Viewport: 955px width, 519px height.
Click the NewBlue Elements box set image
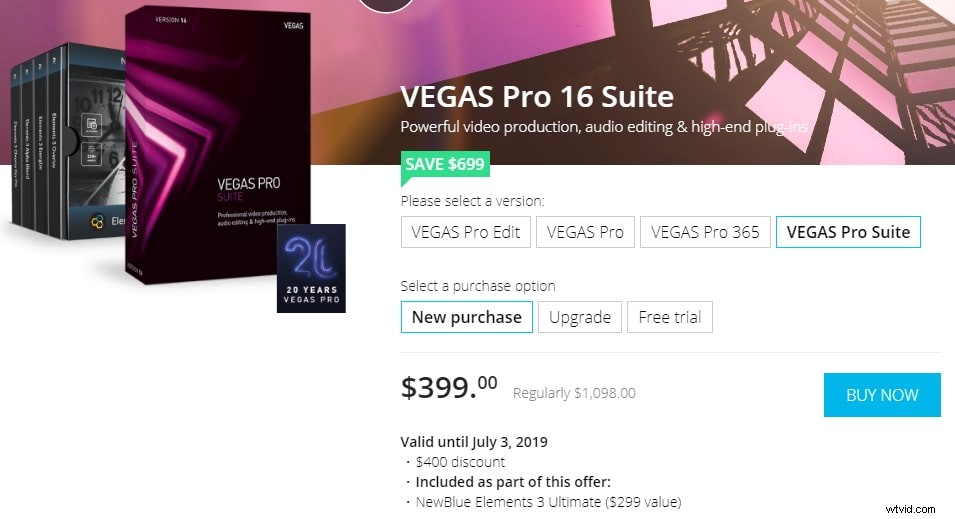tap(68, 141)
